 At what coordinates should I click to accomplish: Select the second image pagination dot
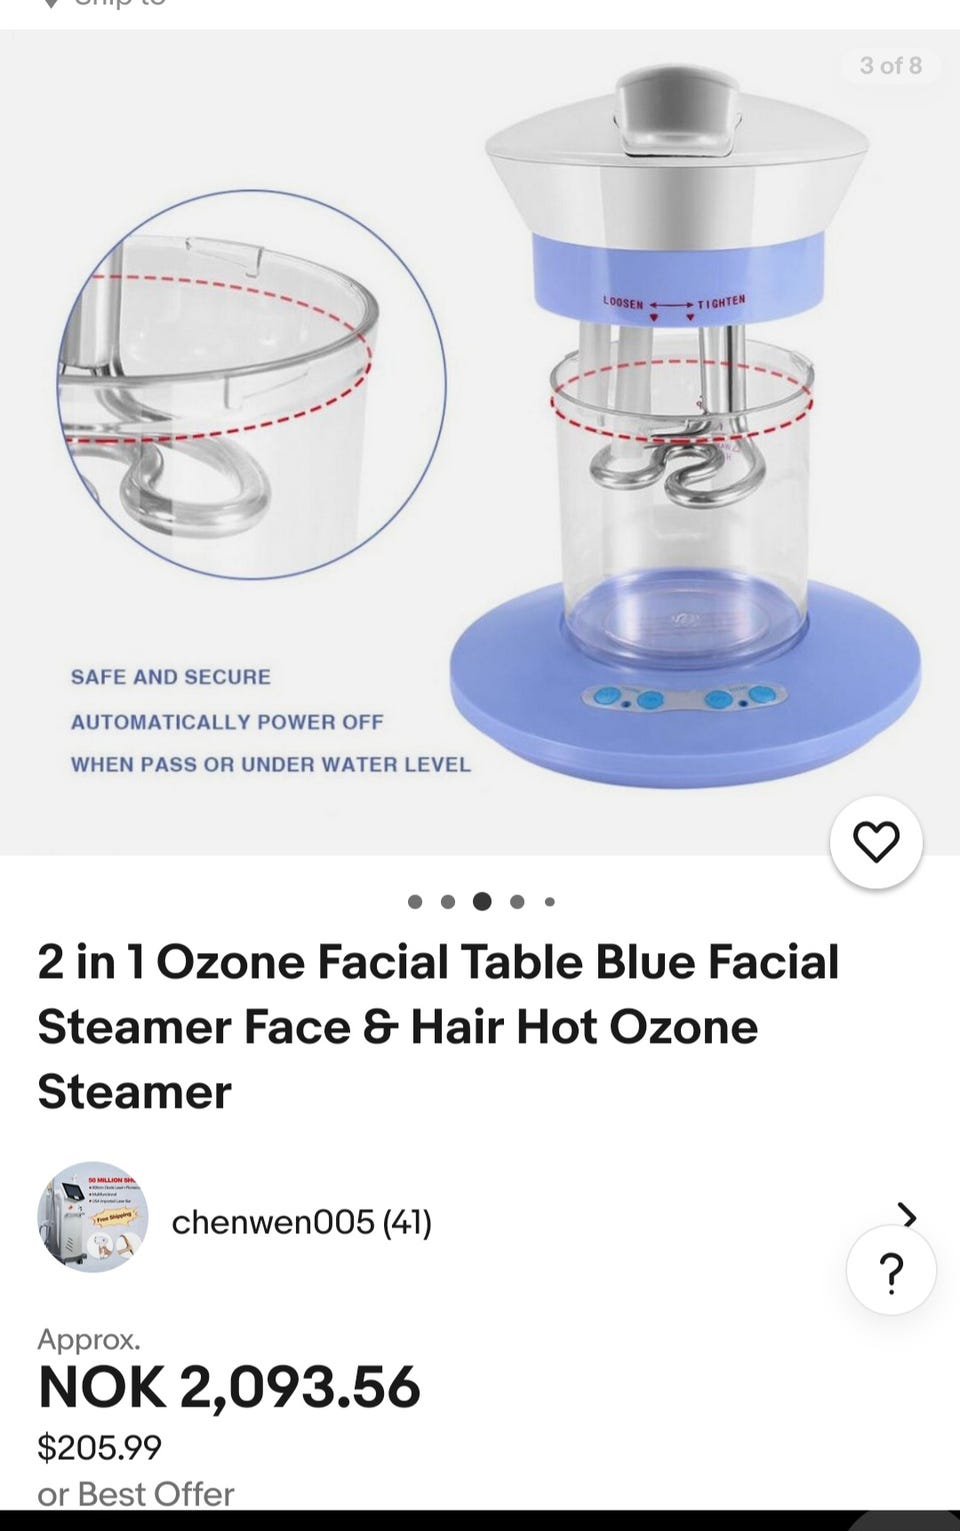pyautogui.click(x=448, y=902)
